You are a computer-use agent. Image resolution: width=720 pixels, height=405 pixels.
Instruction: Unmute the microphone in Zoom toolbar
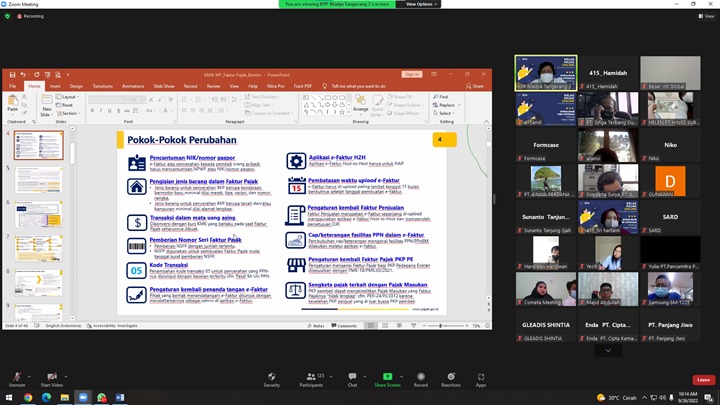click(16, 374)
